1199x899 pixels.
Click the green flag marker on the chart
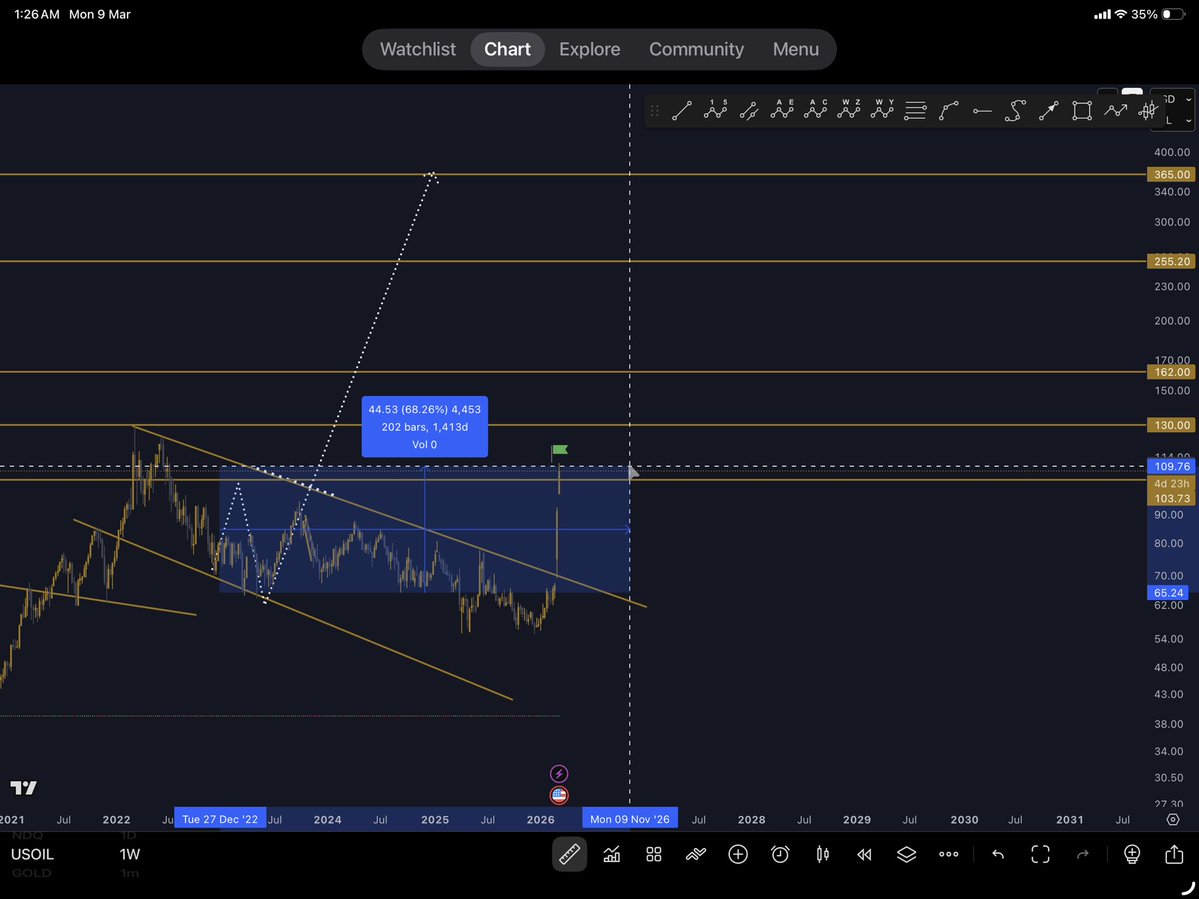[559, 449]
